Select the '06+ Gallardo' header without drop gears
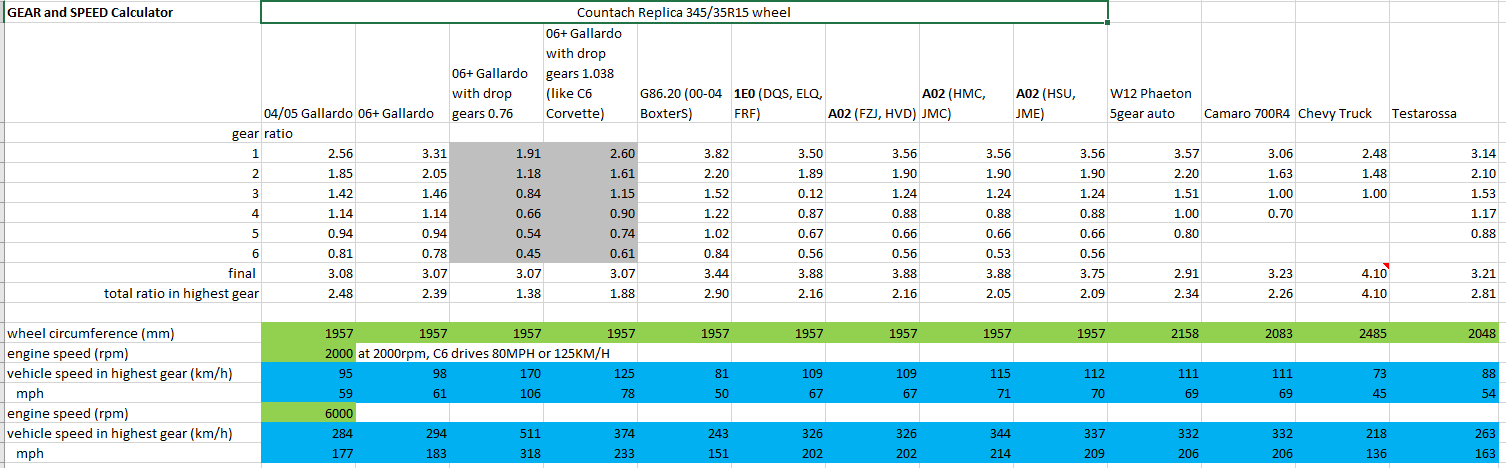Viewport: 1506px width, 468px height. click(402, 73)
